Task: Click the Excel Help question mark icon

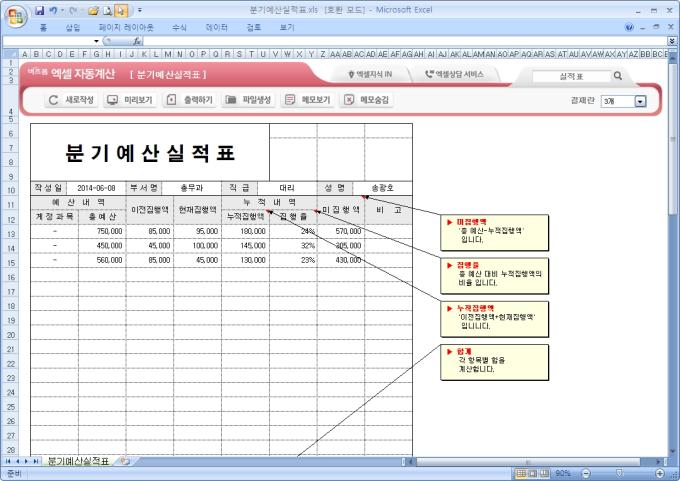Action: (629, 27)
